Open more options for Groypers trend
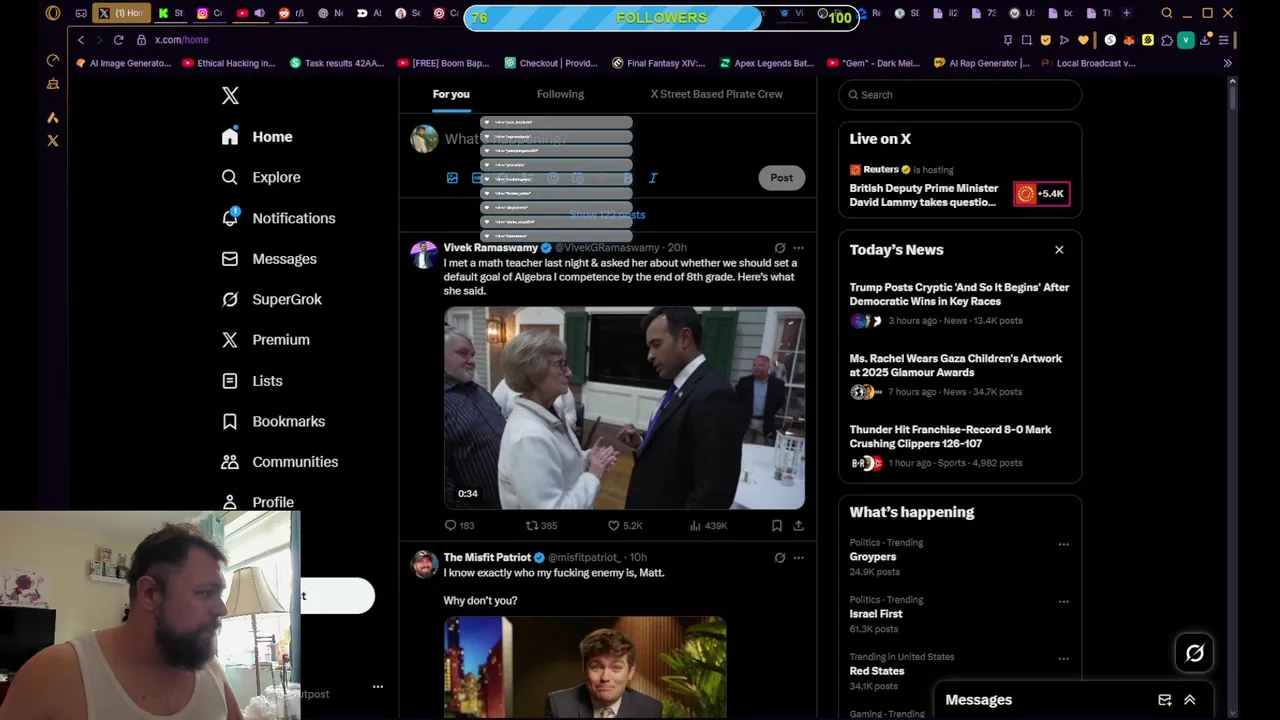Screen dimensions: 1280x720 [1063, 545]
